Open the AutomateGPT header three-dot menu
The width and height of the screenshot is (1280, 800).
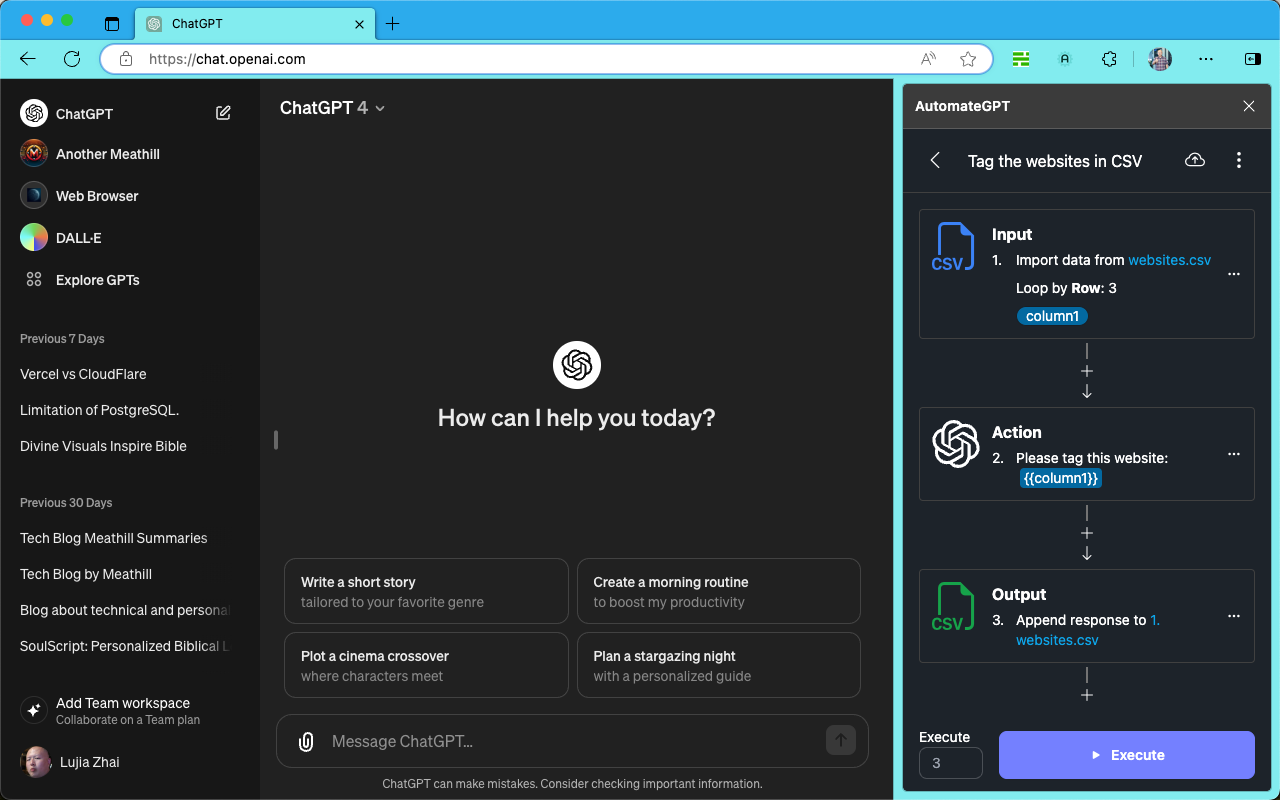(1239, 160)
